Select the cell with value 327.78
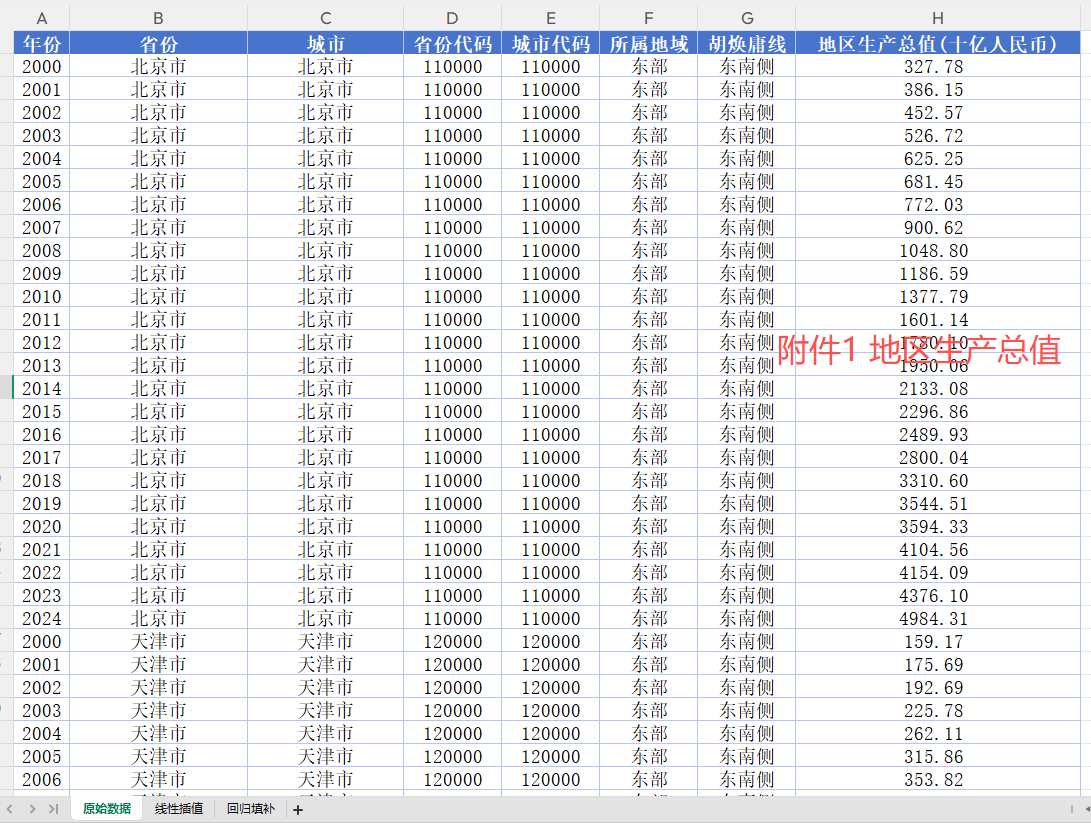 coord(938,66)
